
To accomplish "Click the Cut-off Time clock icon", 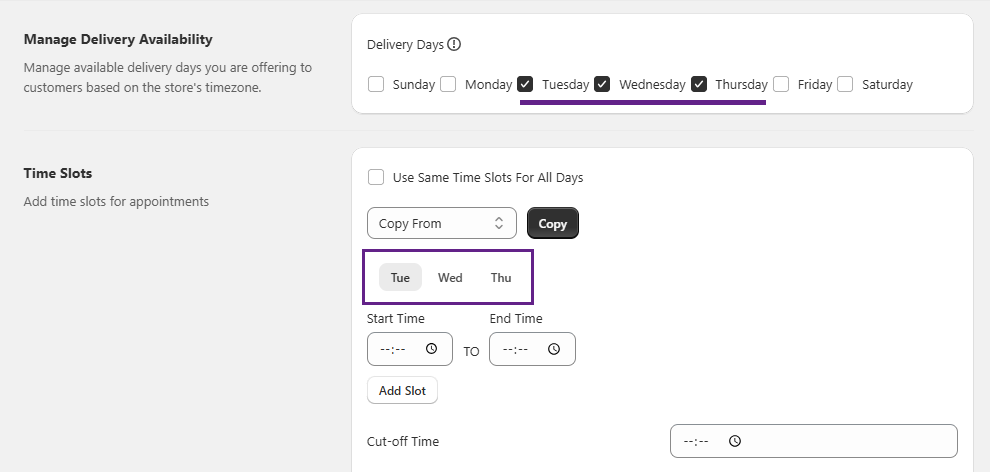I will [734, 441].
